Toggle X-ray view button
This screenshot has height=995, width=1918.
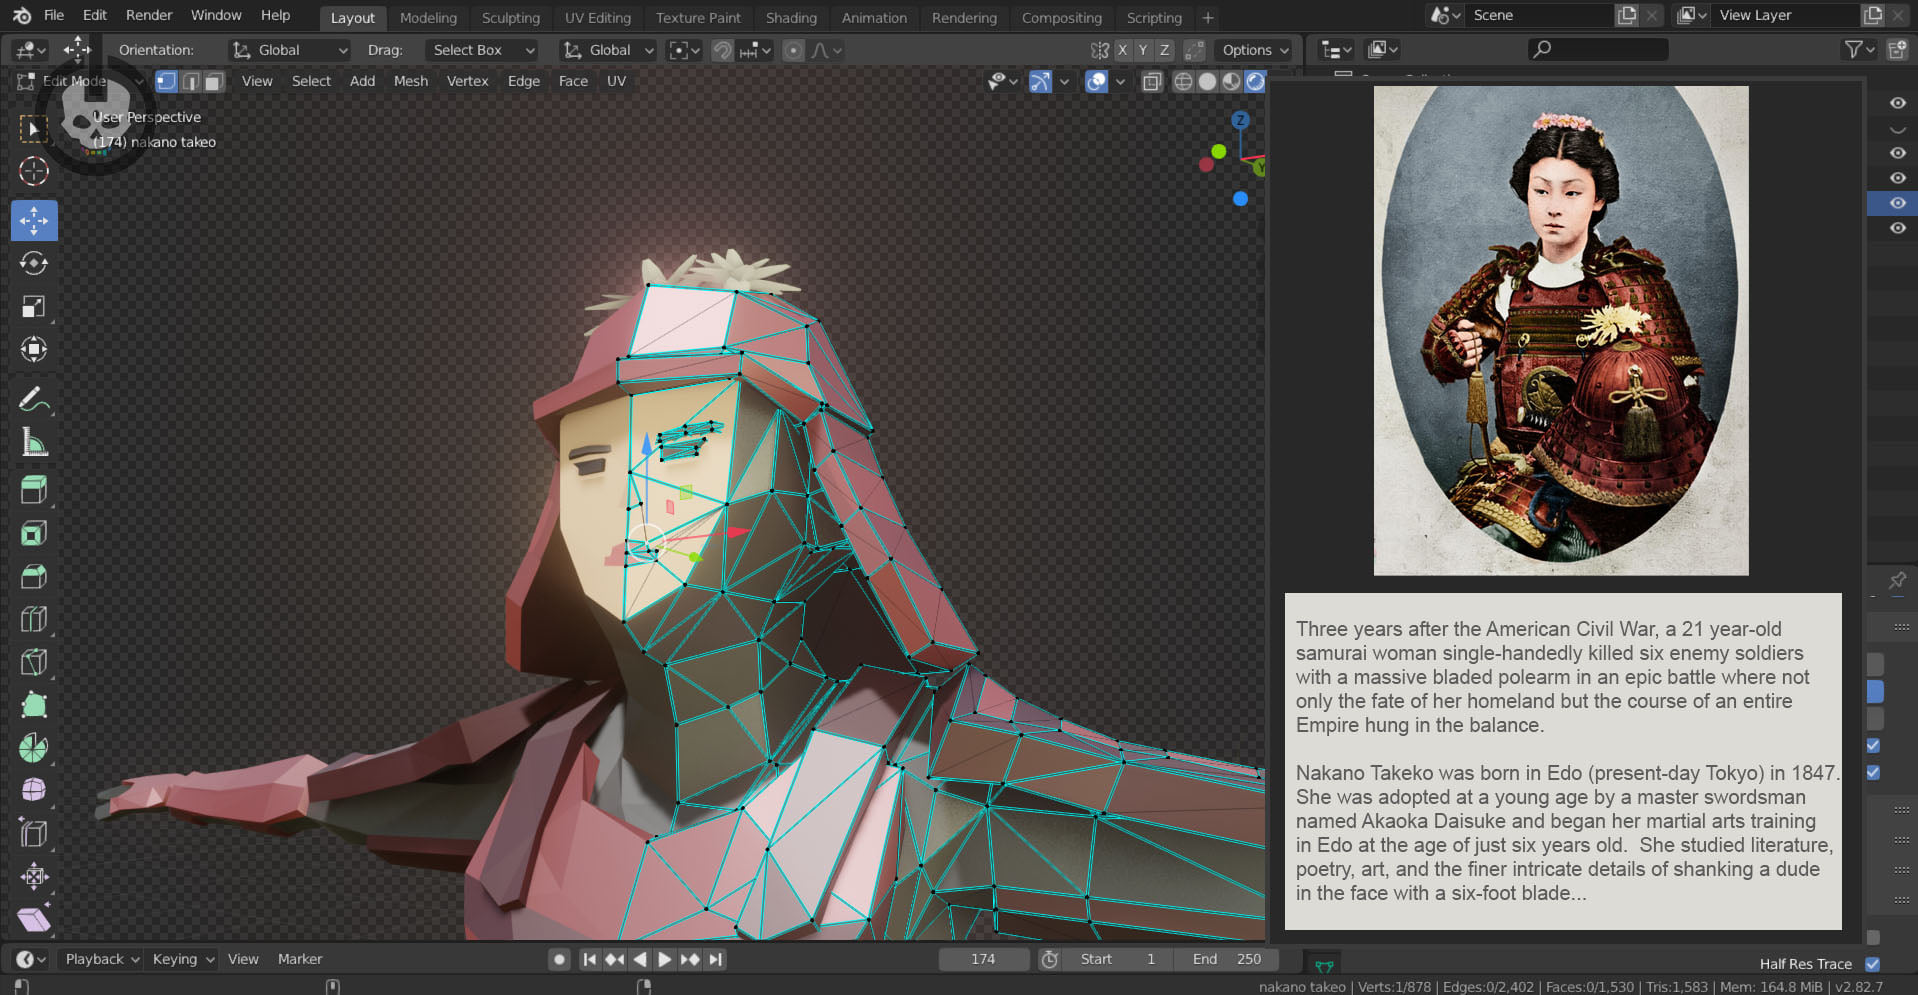(x=1152, y=81)
